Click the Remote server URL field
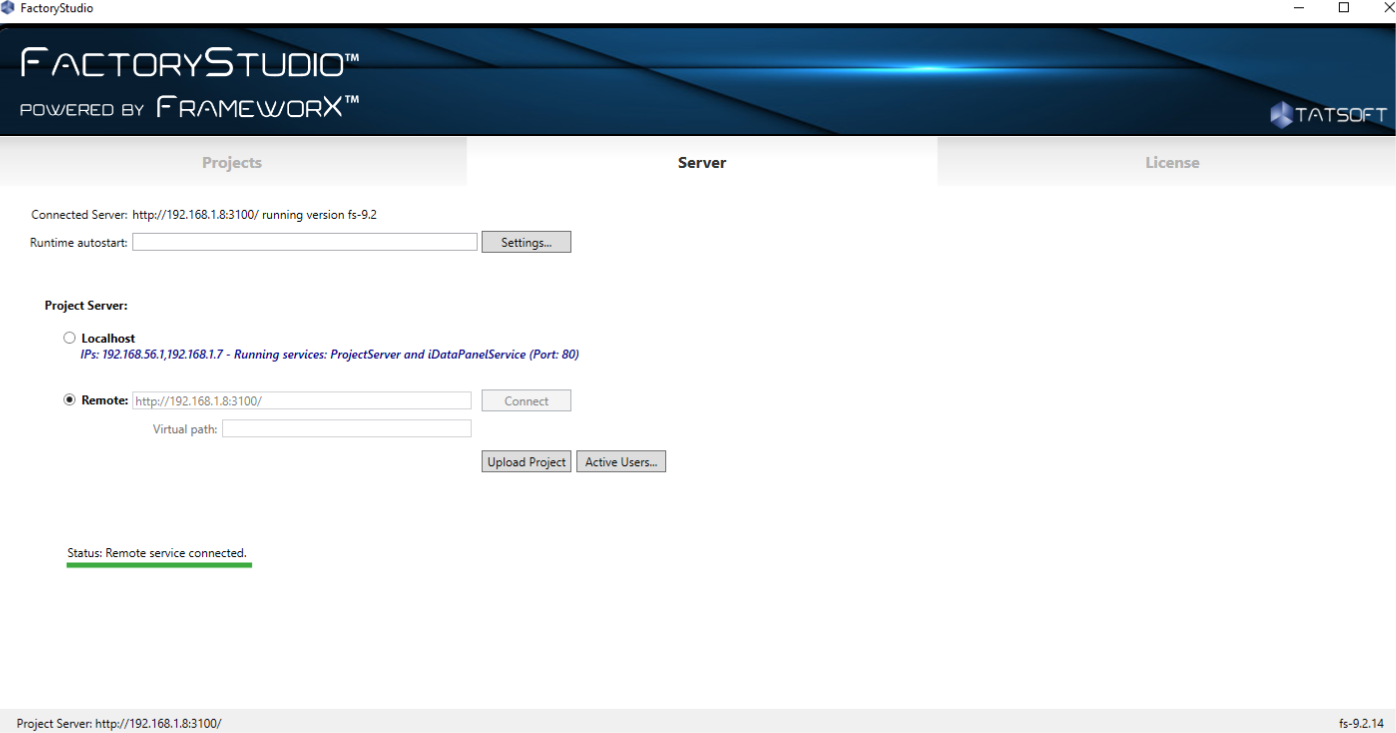The height and width of the screenshot is (733, 1396). click(302, 401)
